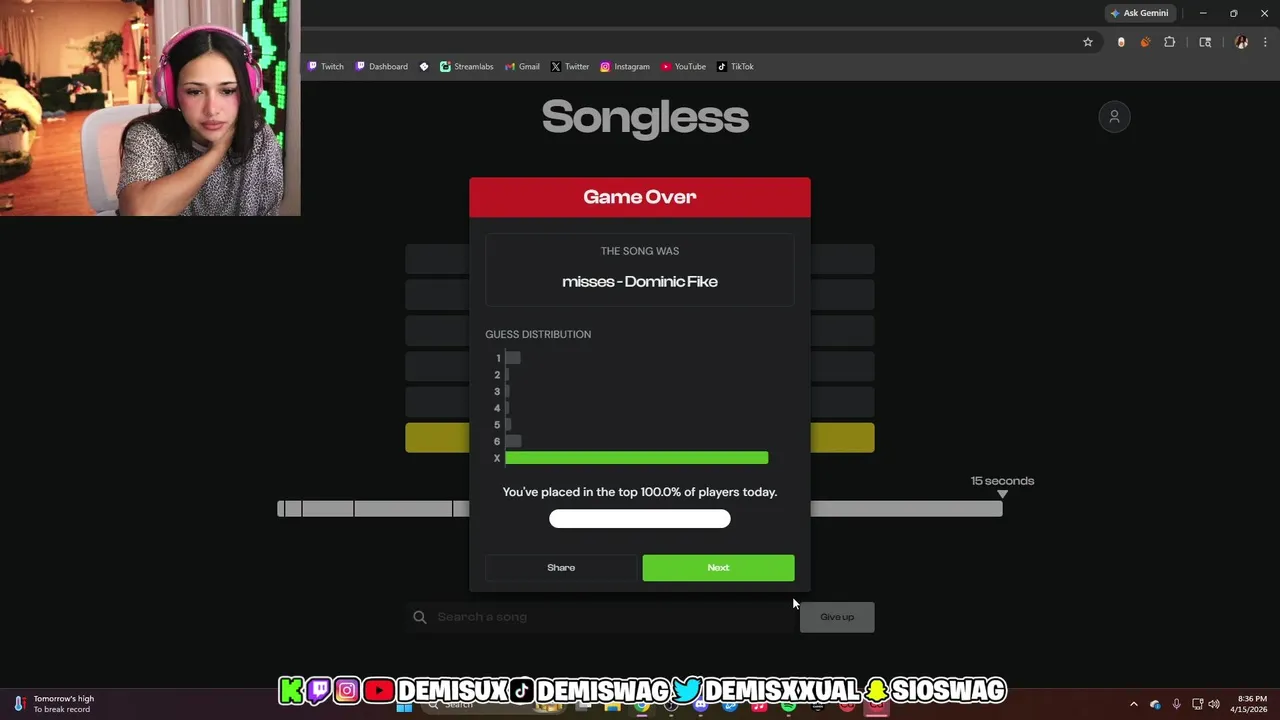The image size is (1280, 720).
Task: Click the dimmed Give up button
Action: [837, 617]
